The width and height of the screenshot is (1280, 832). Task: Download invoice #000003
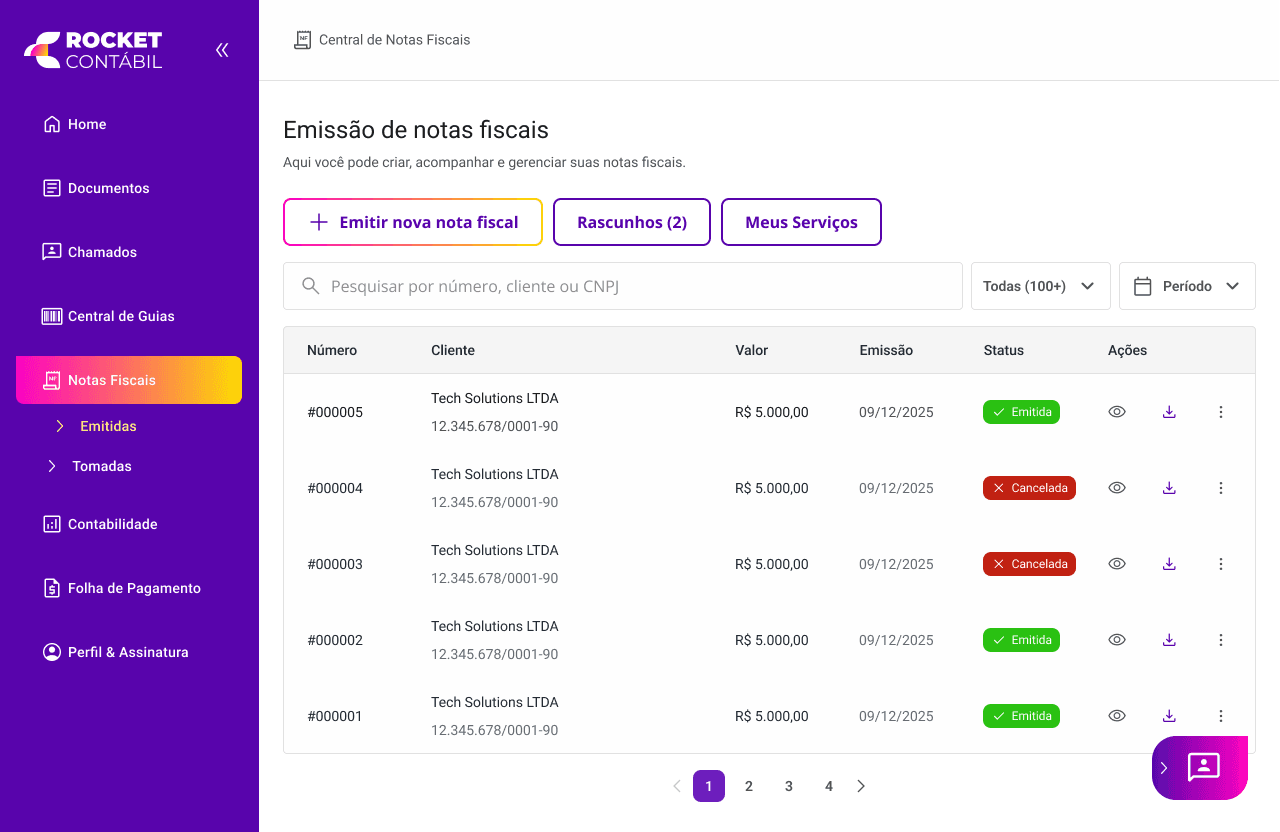(x=1169, y=564)
